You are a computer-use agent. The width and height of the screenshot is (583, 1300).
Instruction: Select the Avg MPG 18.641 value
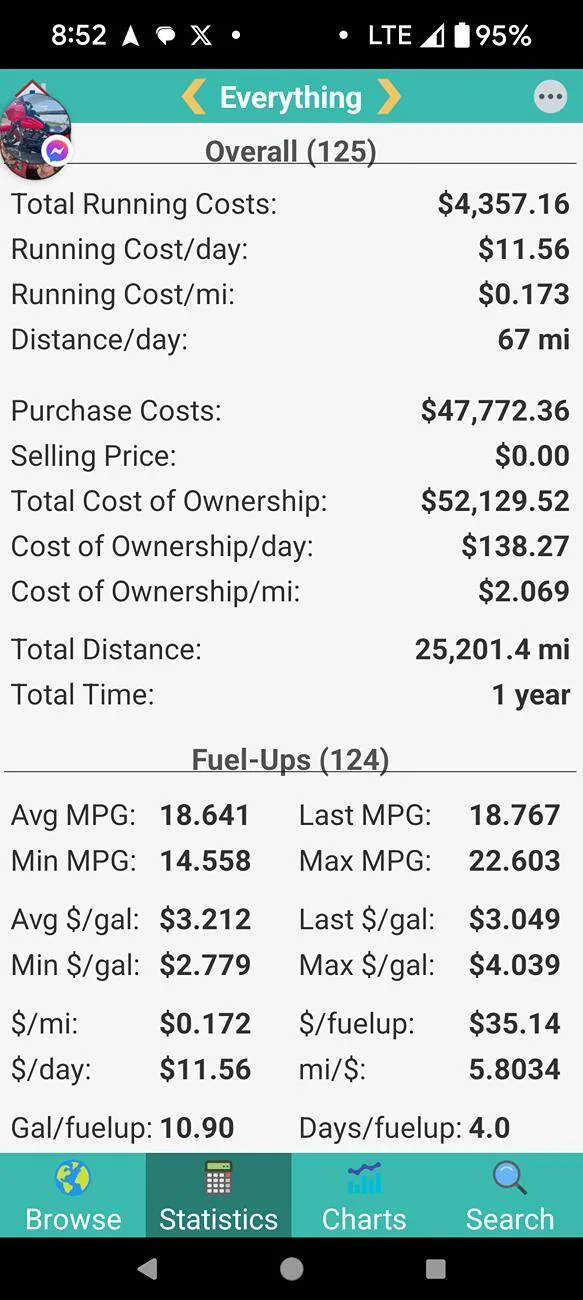tap(205, 815)
